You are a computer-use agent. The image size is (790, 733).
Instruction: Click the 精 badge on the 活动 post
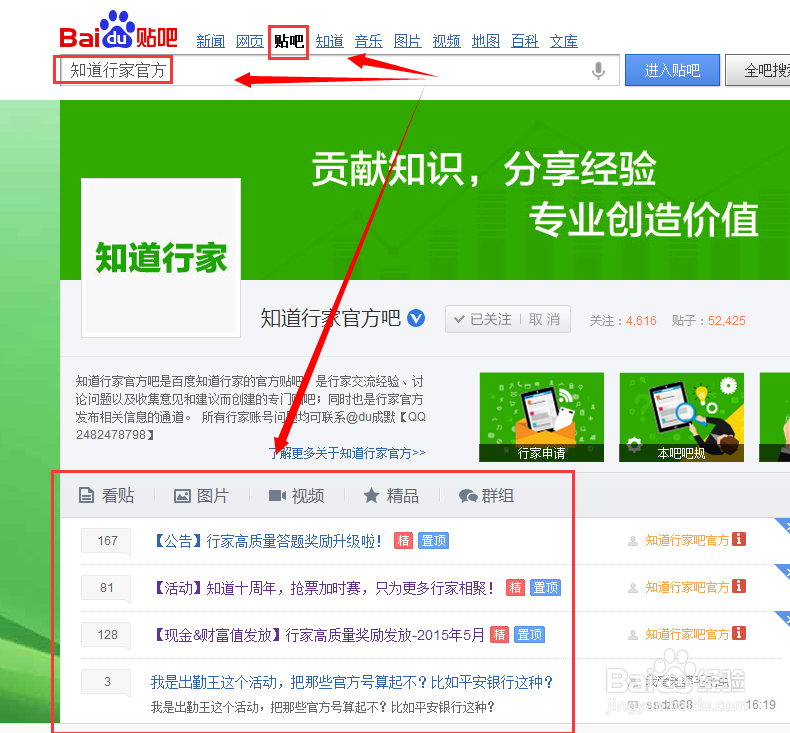click(x=515, y=587)
